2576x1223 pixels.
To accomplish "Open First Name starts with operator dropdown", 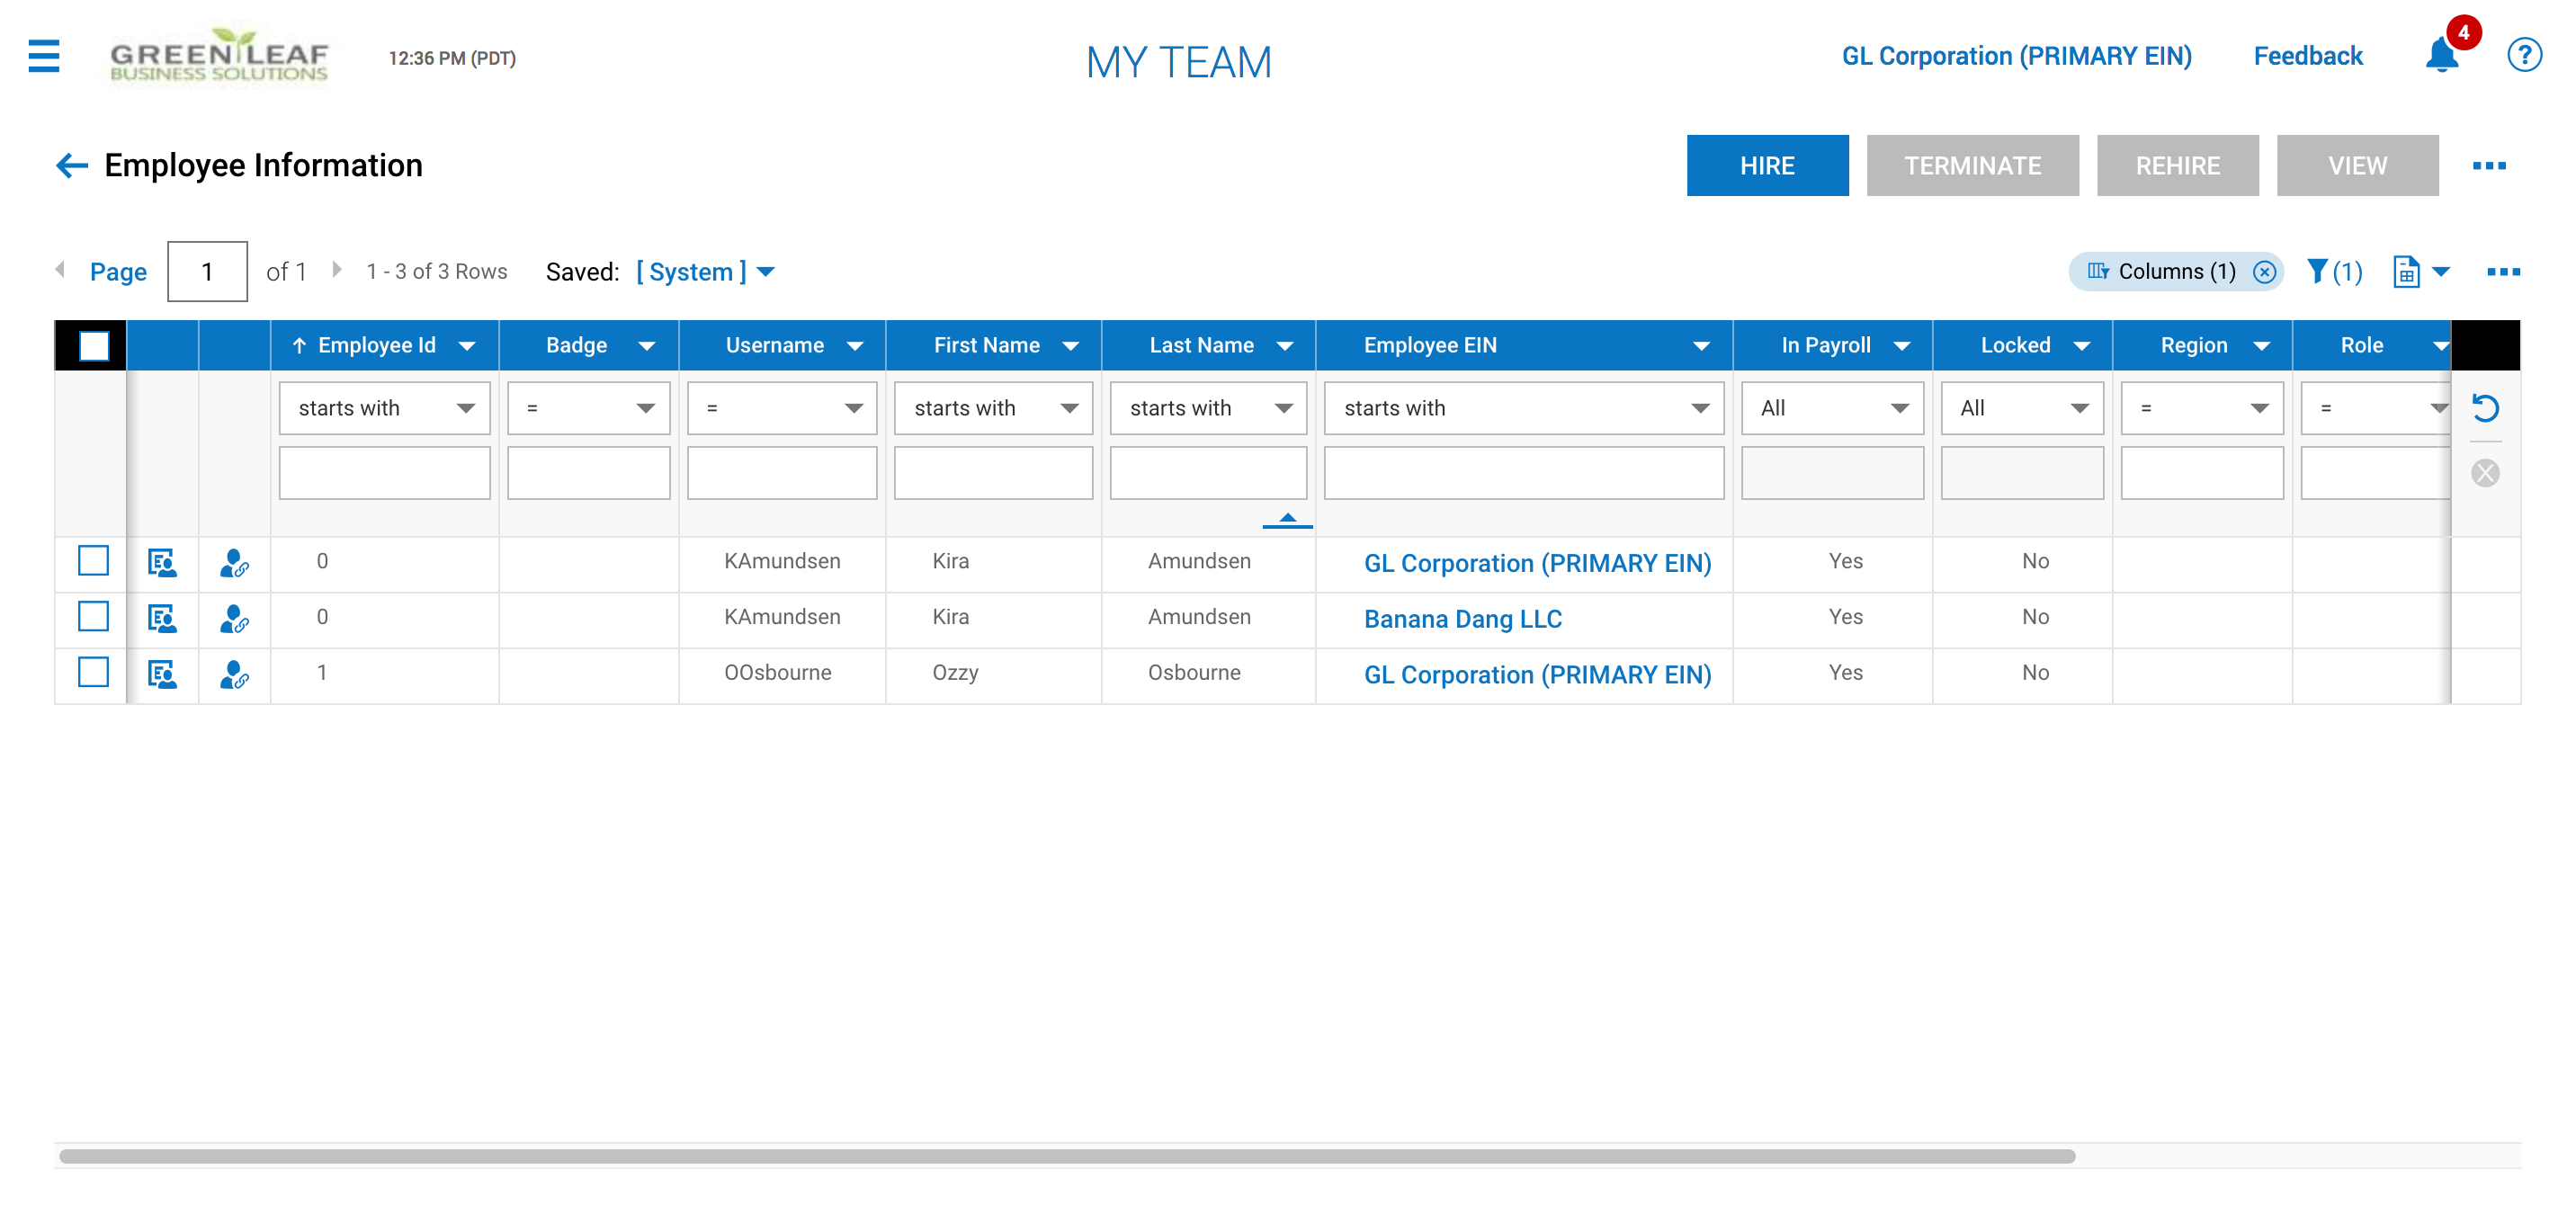I will click(x=993, y=408).
